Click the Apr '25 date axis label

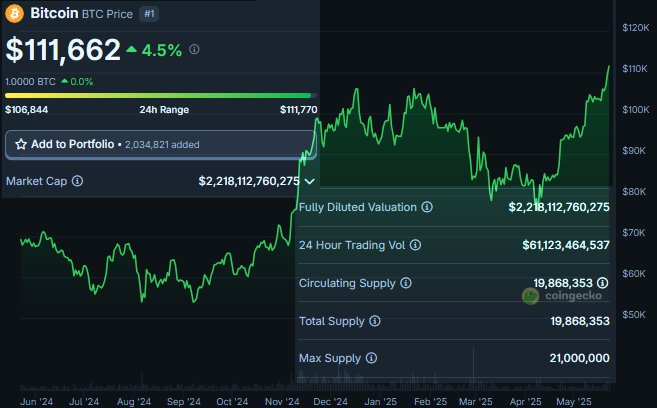tap(525, 402)
